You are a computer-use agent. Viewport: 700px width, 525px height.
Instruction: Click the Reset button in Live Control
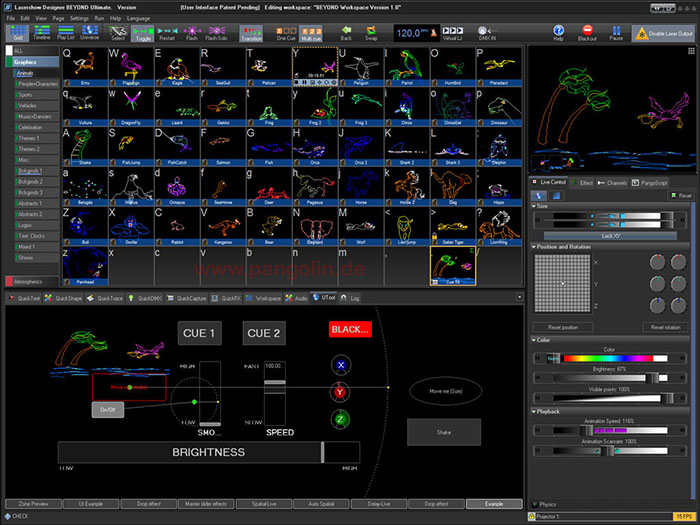pyautogui.click(x=681, y=196)
